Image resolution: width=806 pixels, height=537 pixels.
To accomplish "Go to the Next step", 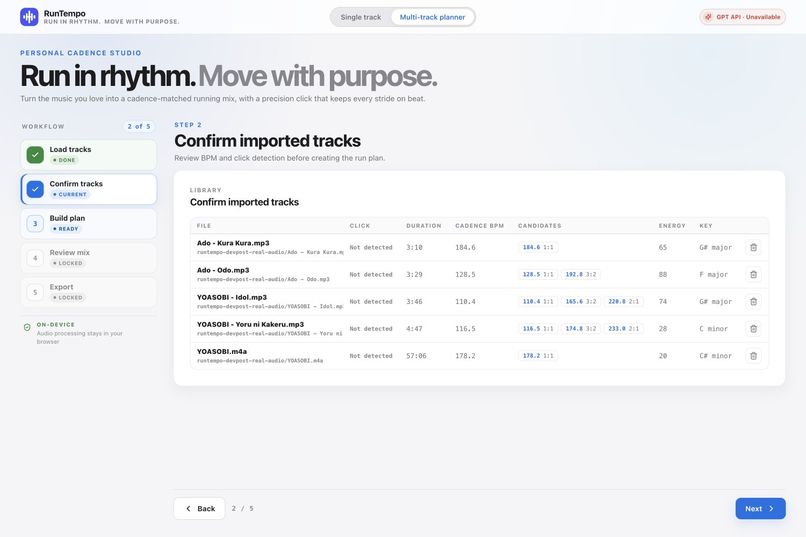I will [x=760, y=508].
